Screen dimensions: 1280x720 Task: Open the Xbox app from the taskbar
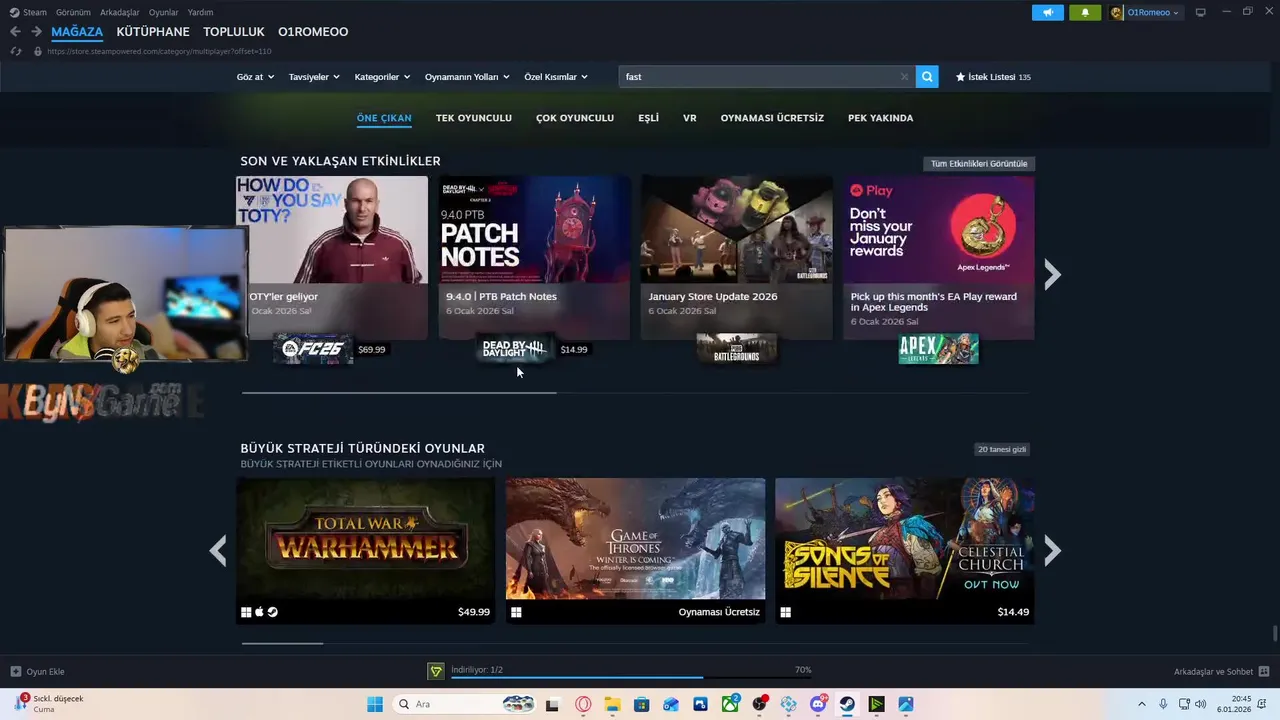(730, 704)
